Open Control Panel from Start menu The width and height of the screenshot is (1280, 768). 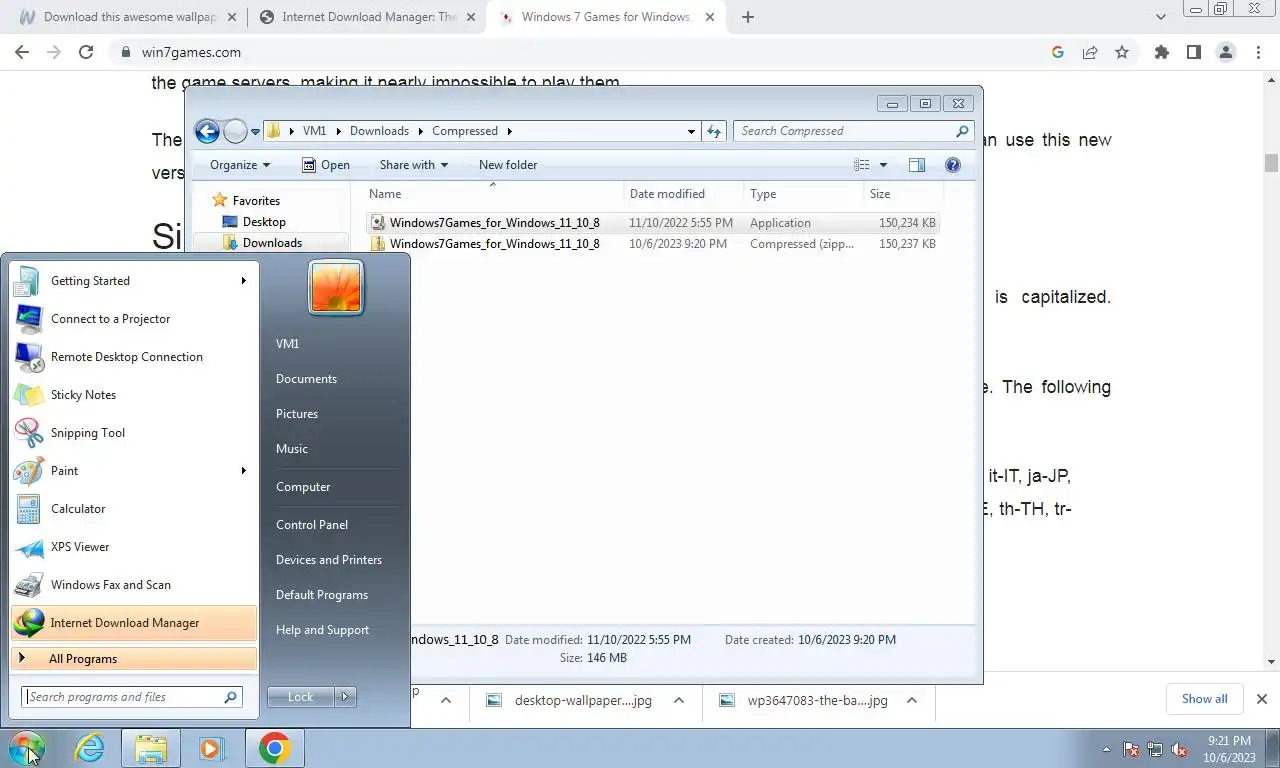[312, 525]
